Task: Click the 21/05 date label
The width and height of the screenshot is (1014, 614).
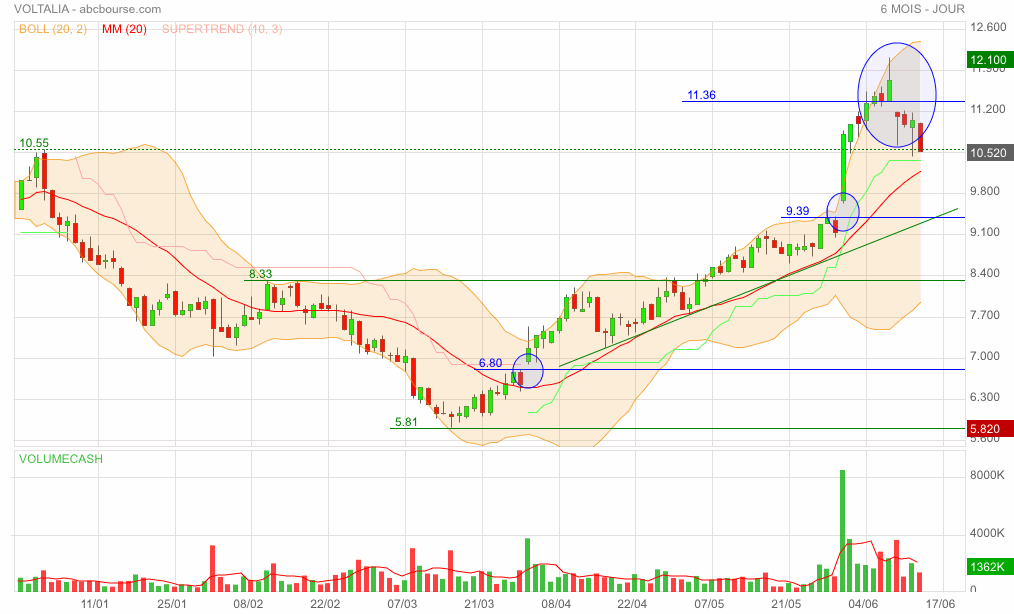Action: click(x=786, y=604)
